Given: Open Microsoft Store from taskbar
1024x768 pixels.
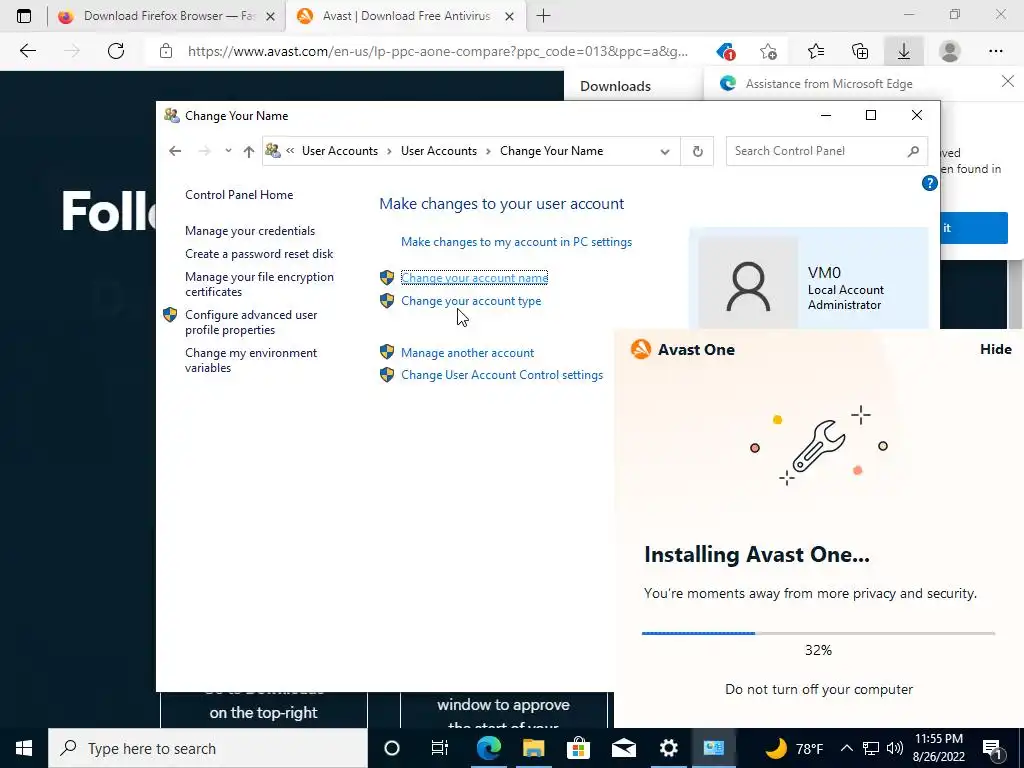Looking at the screenshot, I should (x=579, y=748).
